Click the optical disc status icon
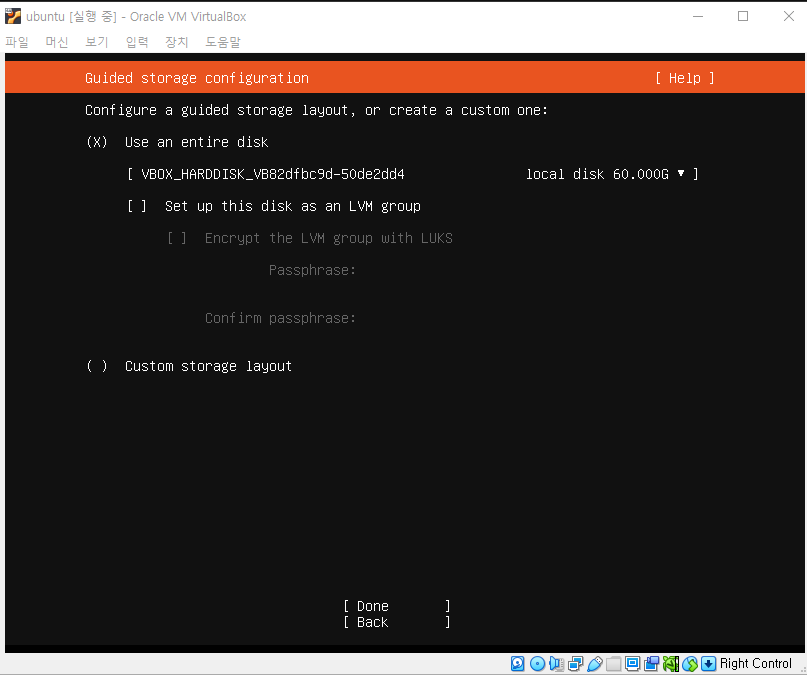This screenshot has height=675, width=807. [x=537, y=664]
